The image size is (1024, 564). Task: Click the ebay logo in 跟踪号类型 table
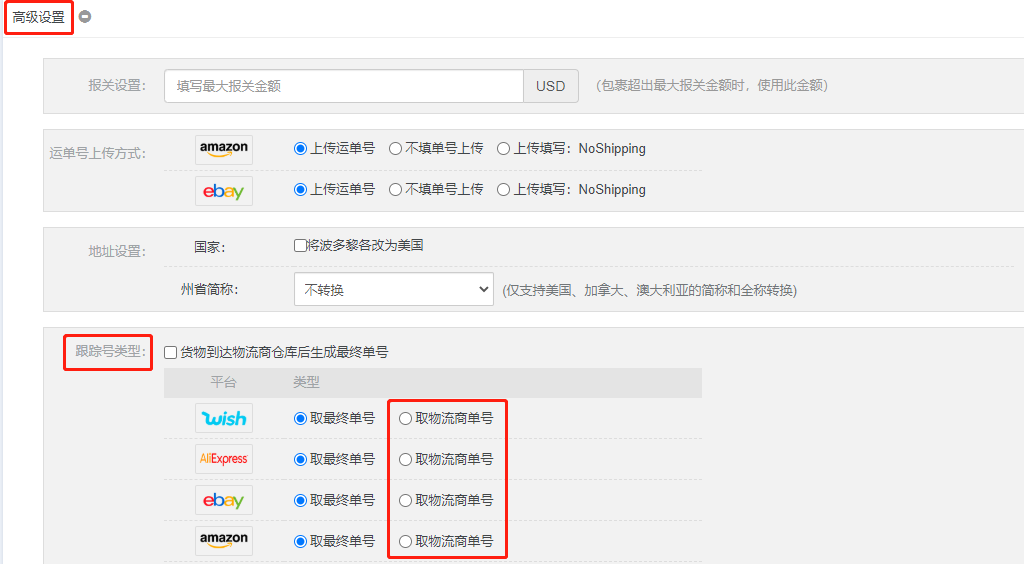click(223, 500)
